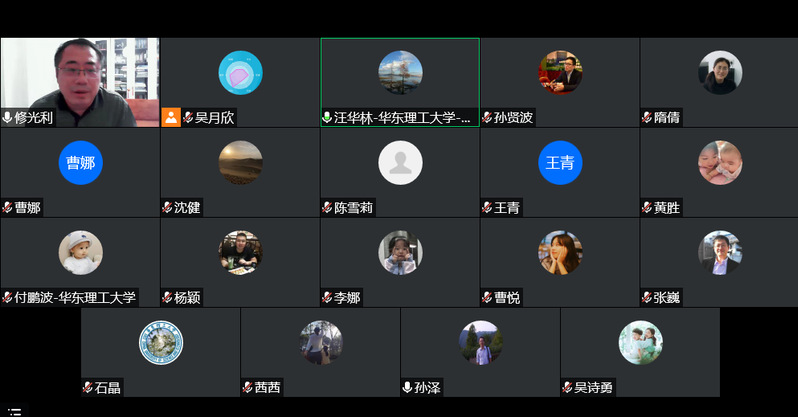Click the muted mic icon beside 曹悦
The width and height of the screenshot is (798, 417).
[487, 297]
